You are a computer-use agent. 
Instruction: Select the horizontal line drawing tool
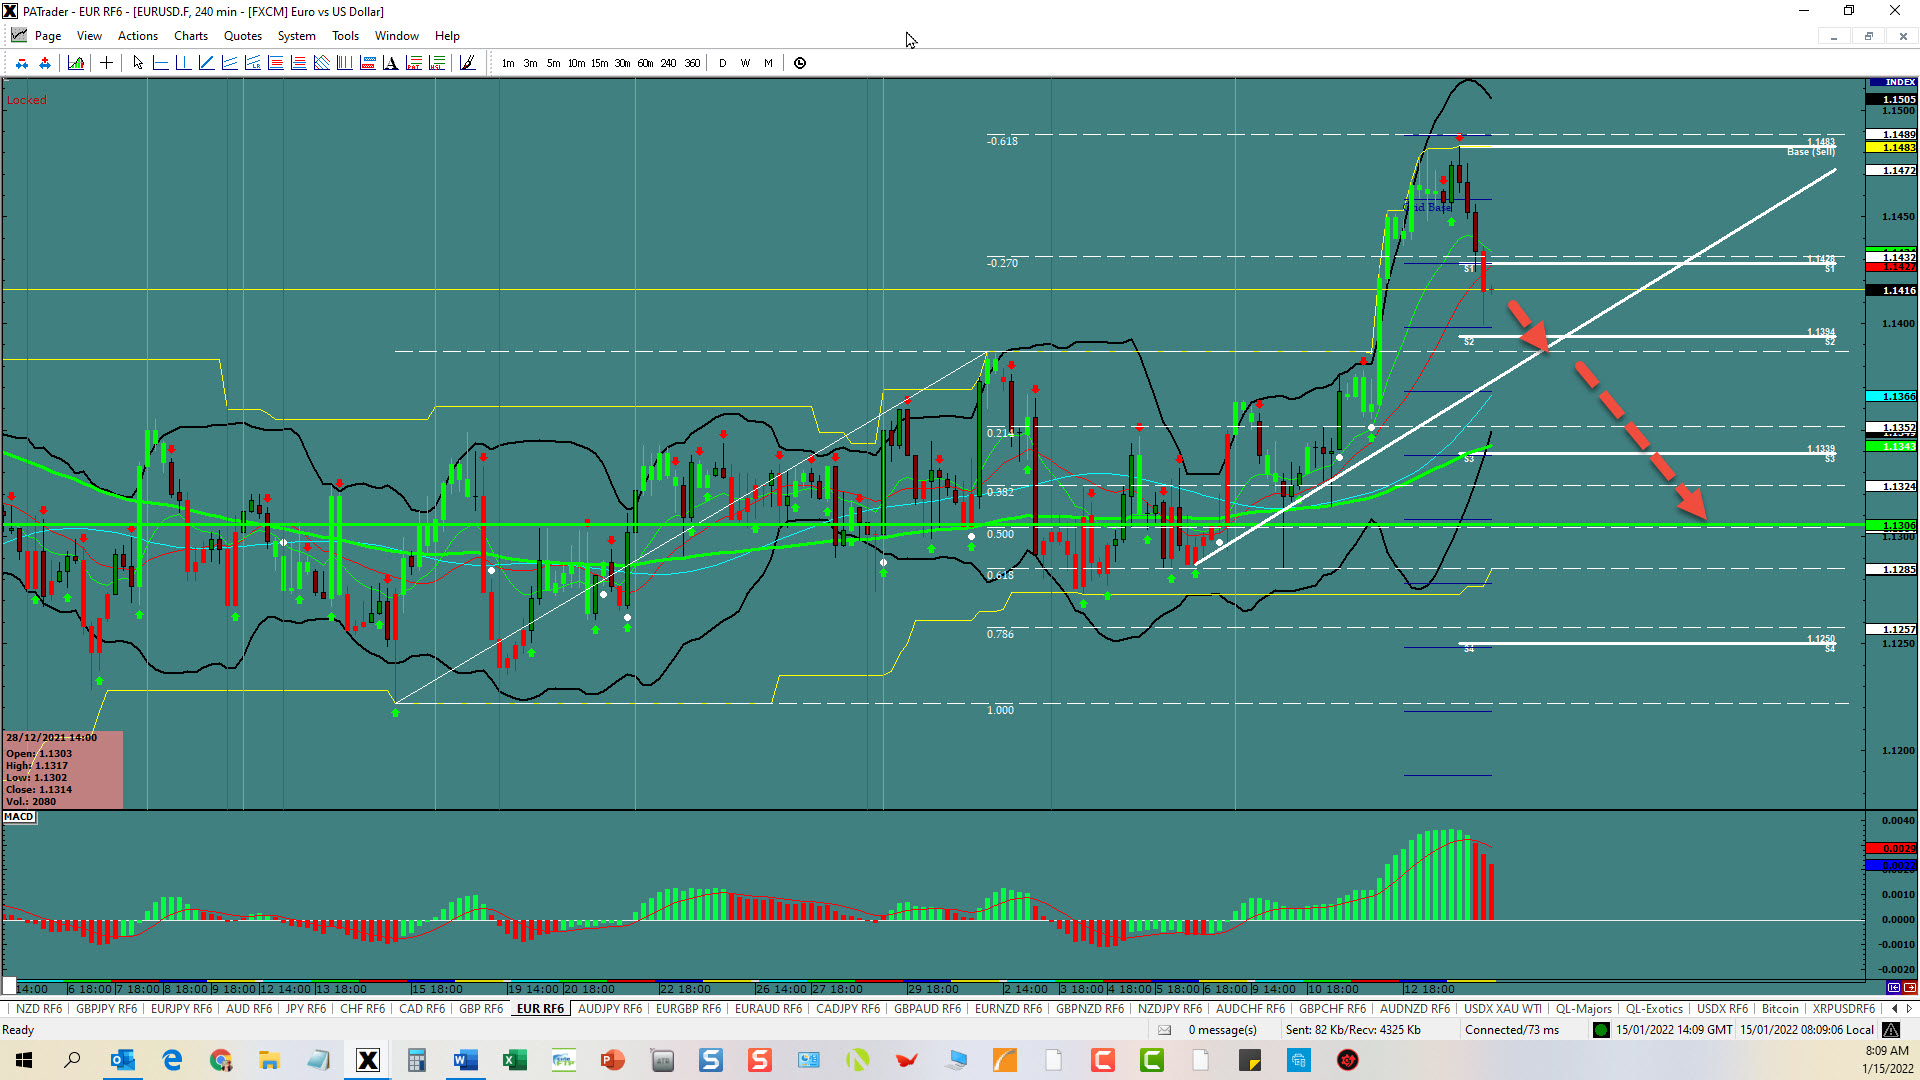point(161,63)
